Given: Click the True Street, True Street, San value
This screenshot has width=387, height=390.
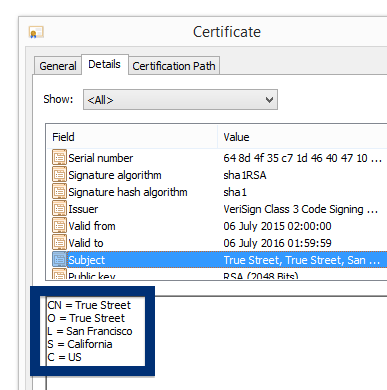Looking at the screenshot, I should click(x=302, y=260).
